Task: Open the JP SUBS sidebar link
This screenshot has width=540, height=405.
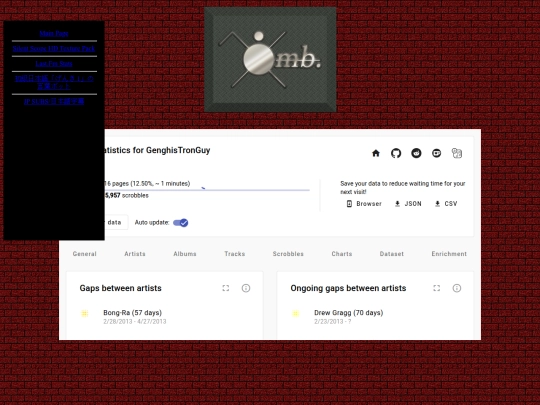Action: click(54, 102)
